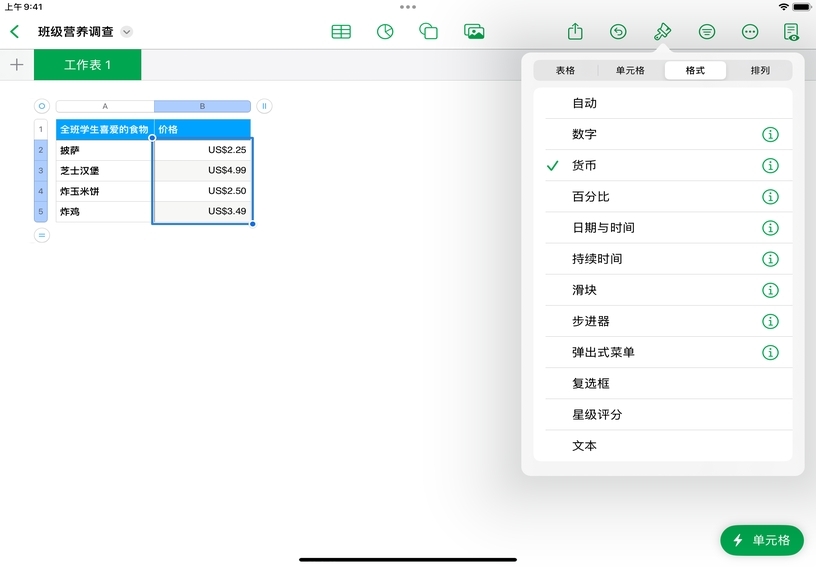Tap the format paintbrush icon

(x=662, y=32)
